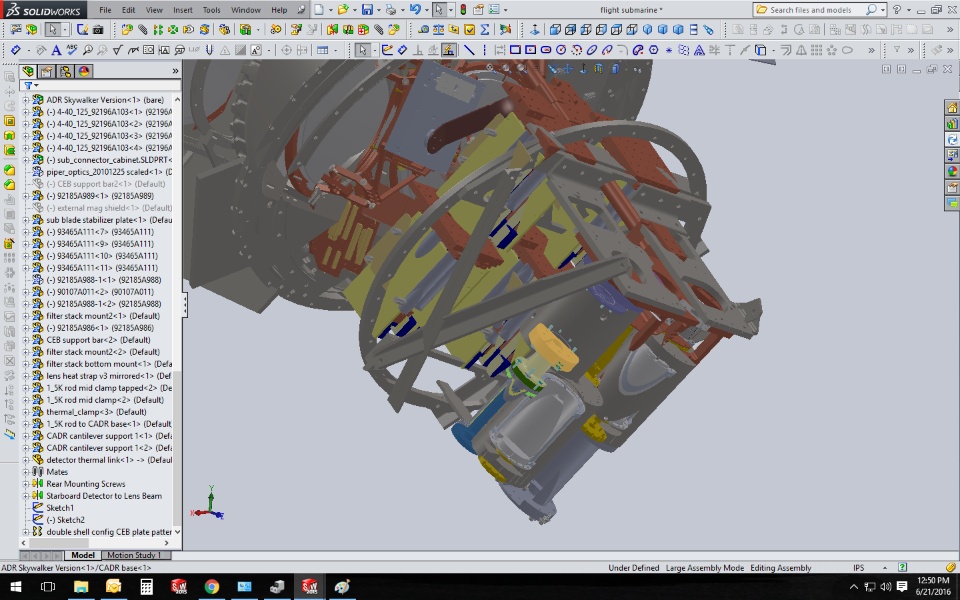The image size is (960, 600).
Task: Switch to the Model tab at the bottom
Action: click(x=83, y=555)
